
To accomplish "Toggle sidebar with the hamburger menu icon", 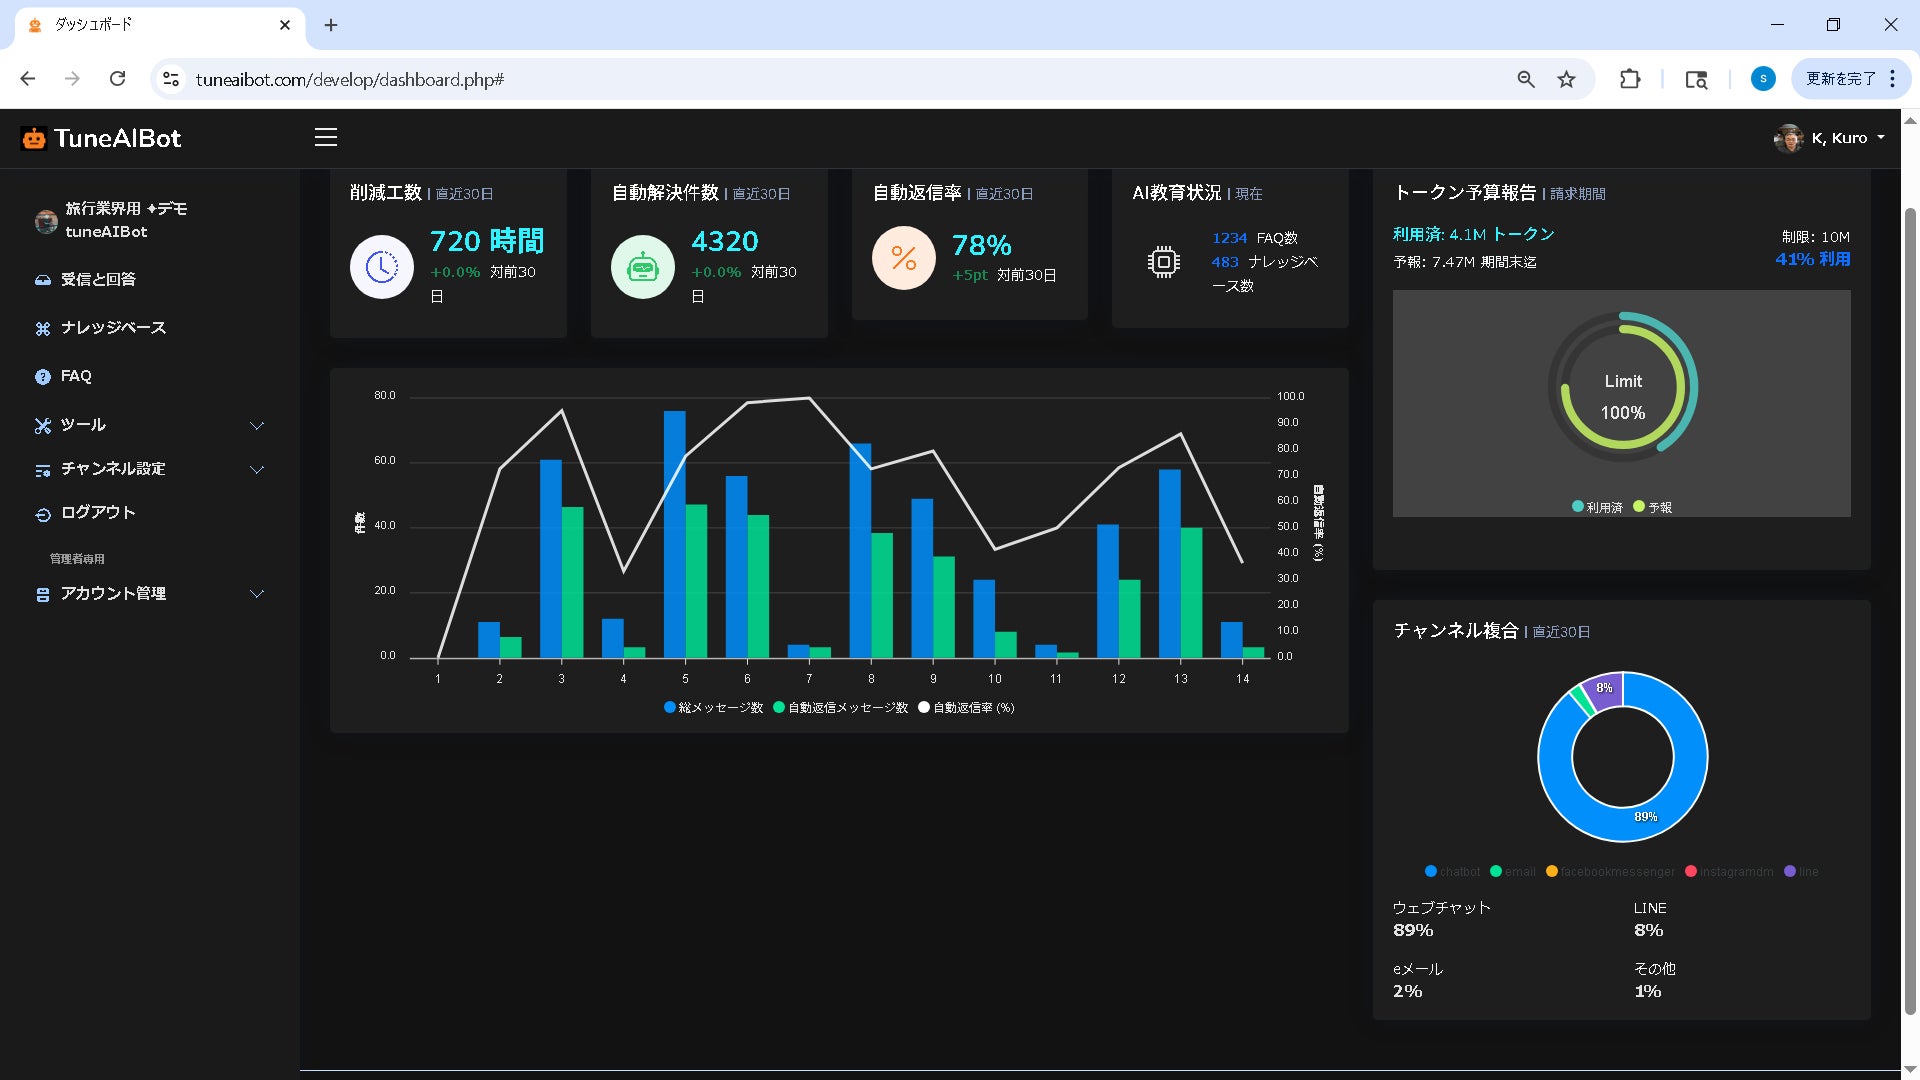I will pyautogui.click(x=326, y=138).
